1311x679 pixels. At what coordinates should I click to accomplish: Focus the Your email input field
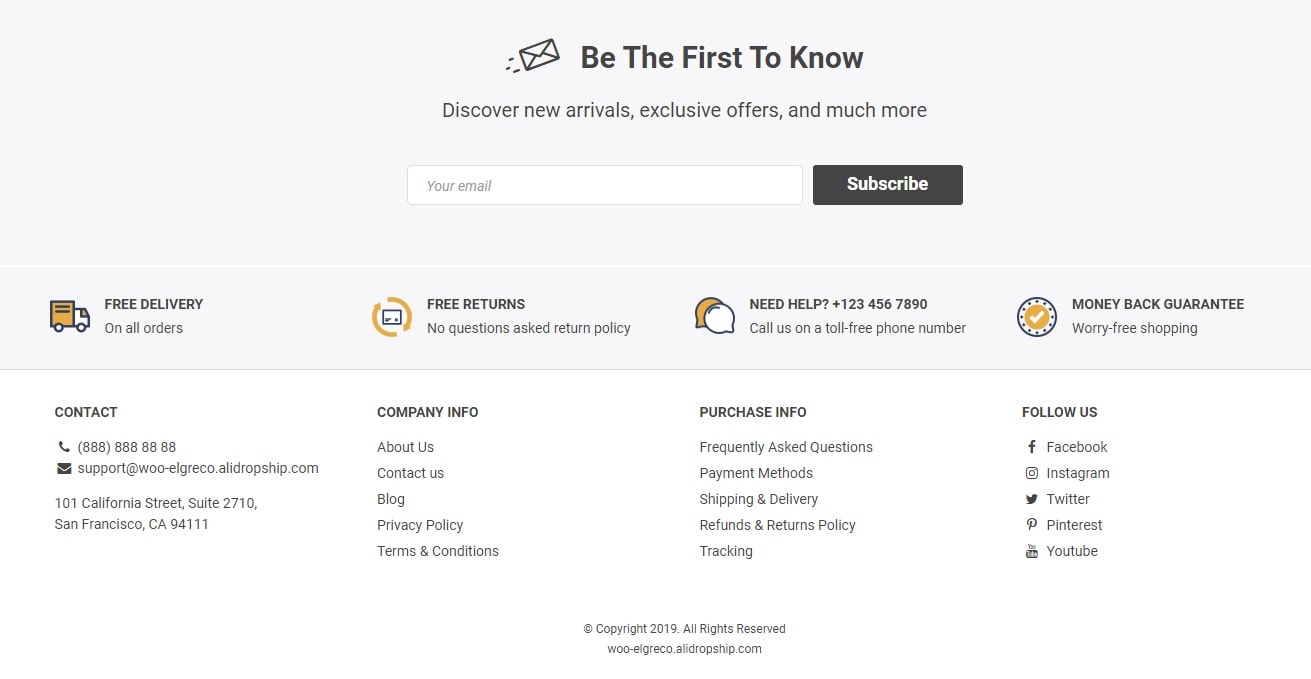coord(604,185)
